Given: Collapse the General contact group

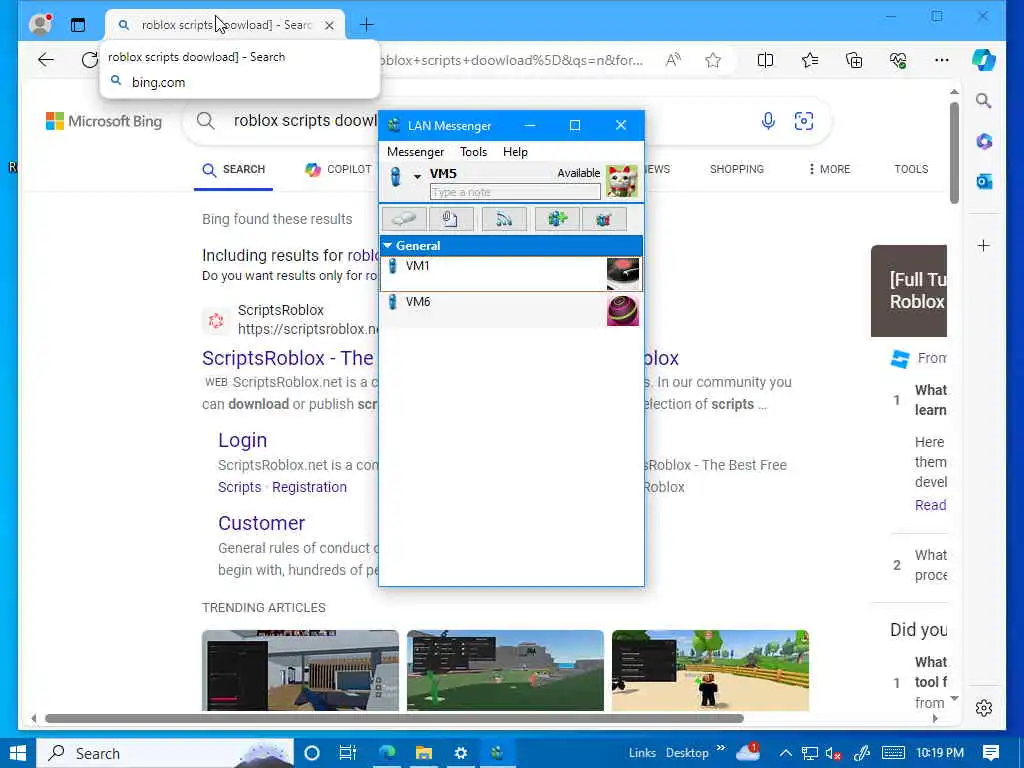Looking at the screenshot, I should (x=388, y=246).
